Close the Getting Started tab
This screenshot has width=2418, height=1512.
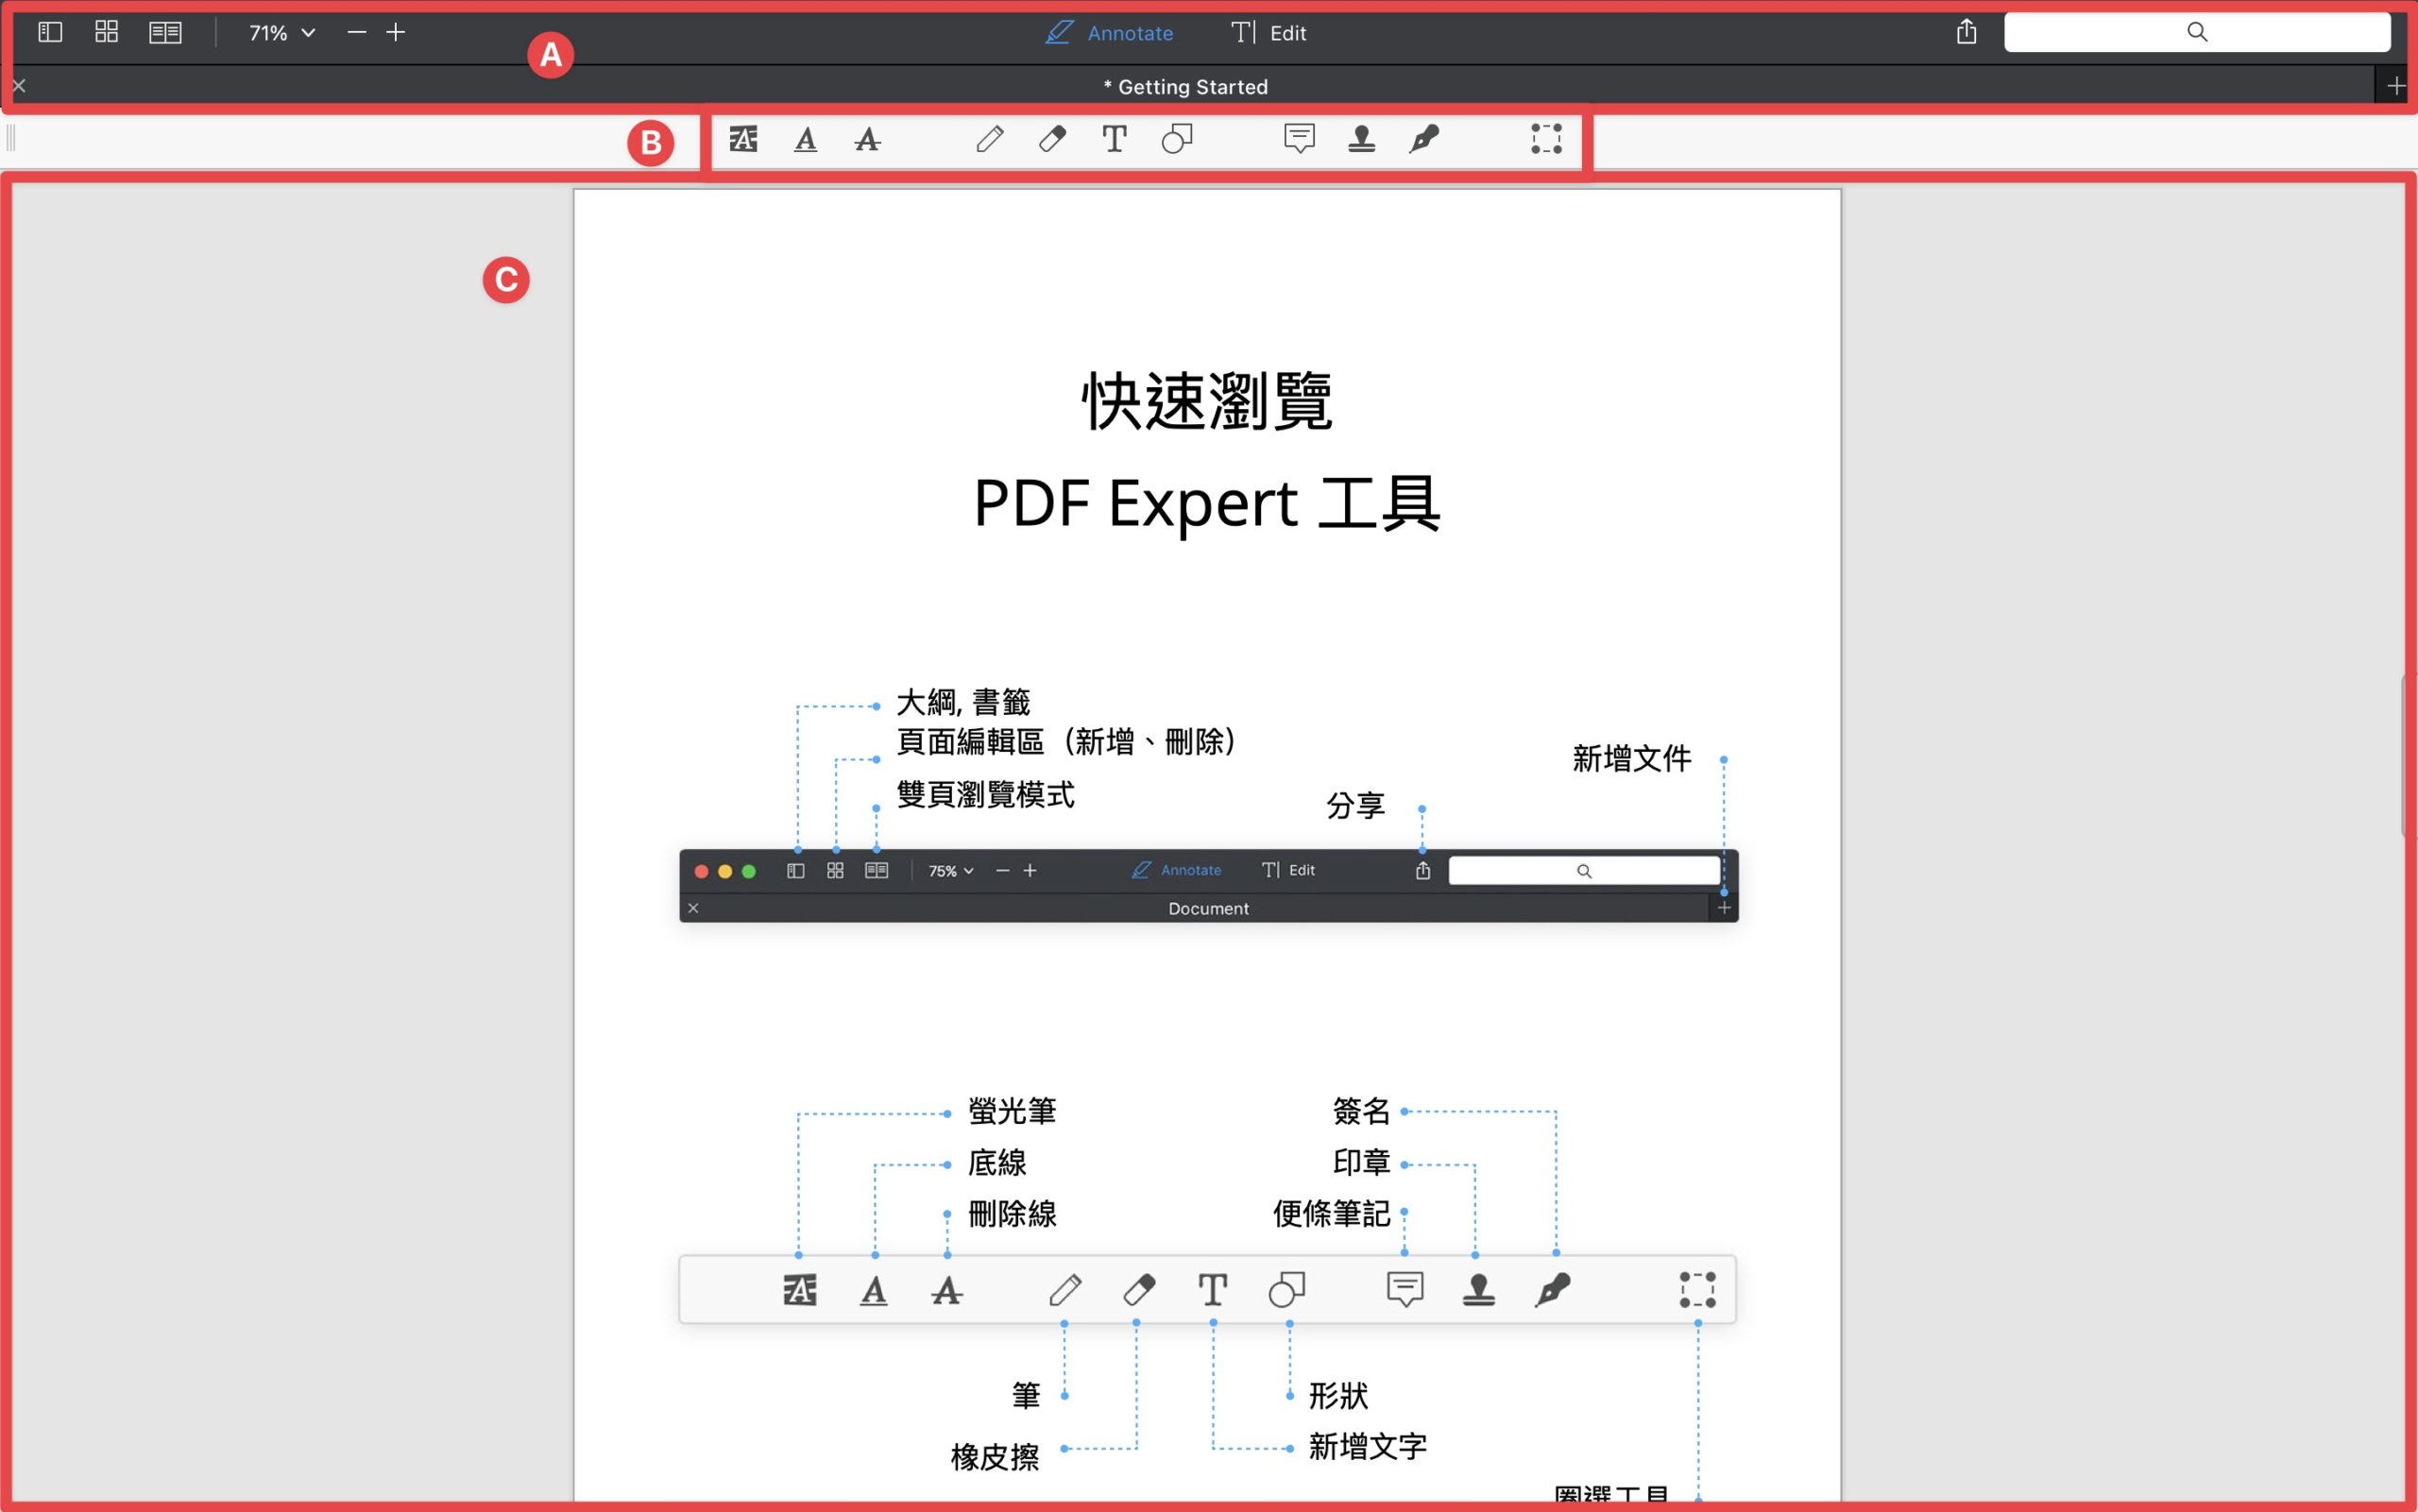(19, 86)
